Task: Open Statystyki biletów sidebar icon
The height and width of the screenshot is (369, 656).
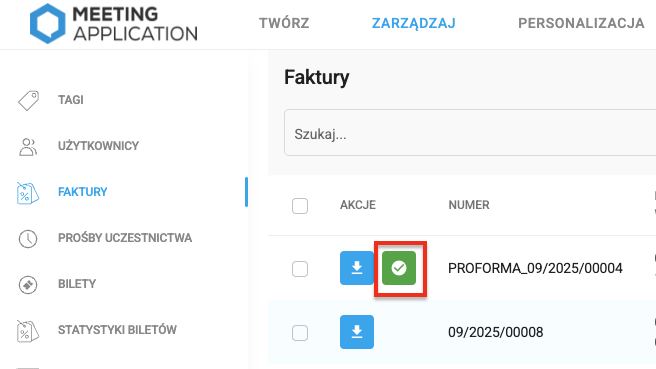Action: (x=28, y=331)
